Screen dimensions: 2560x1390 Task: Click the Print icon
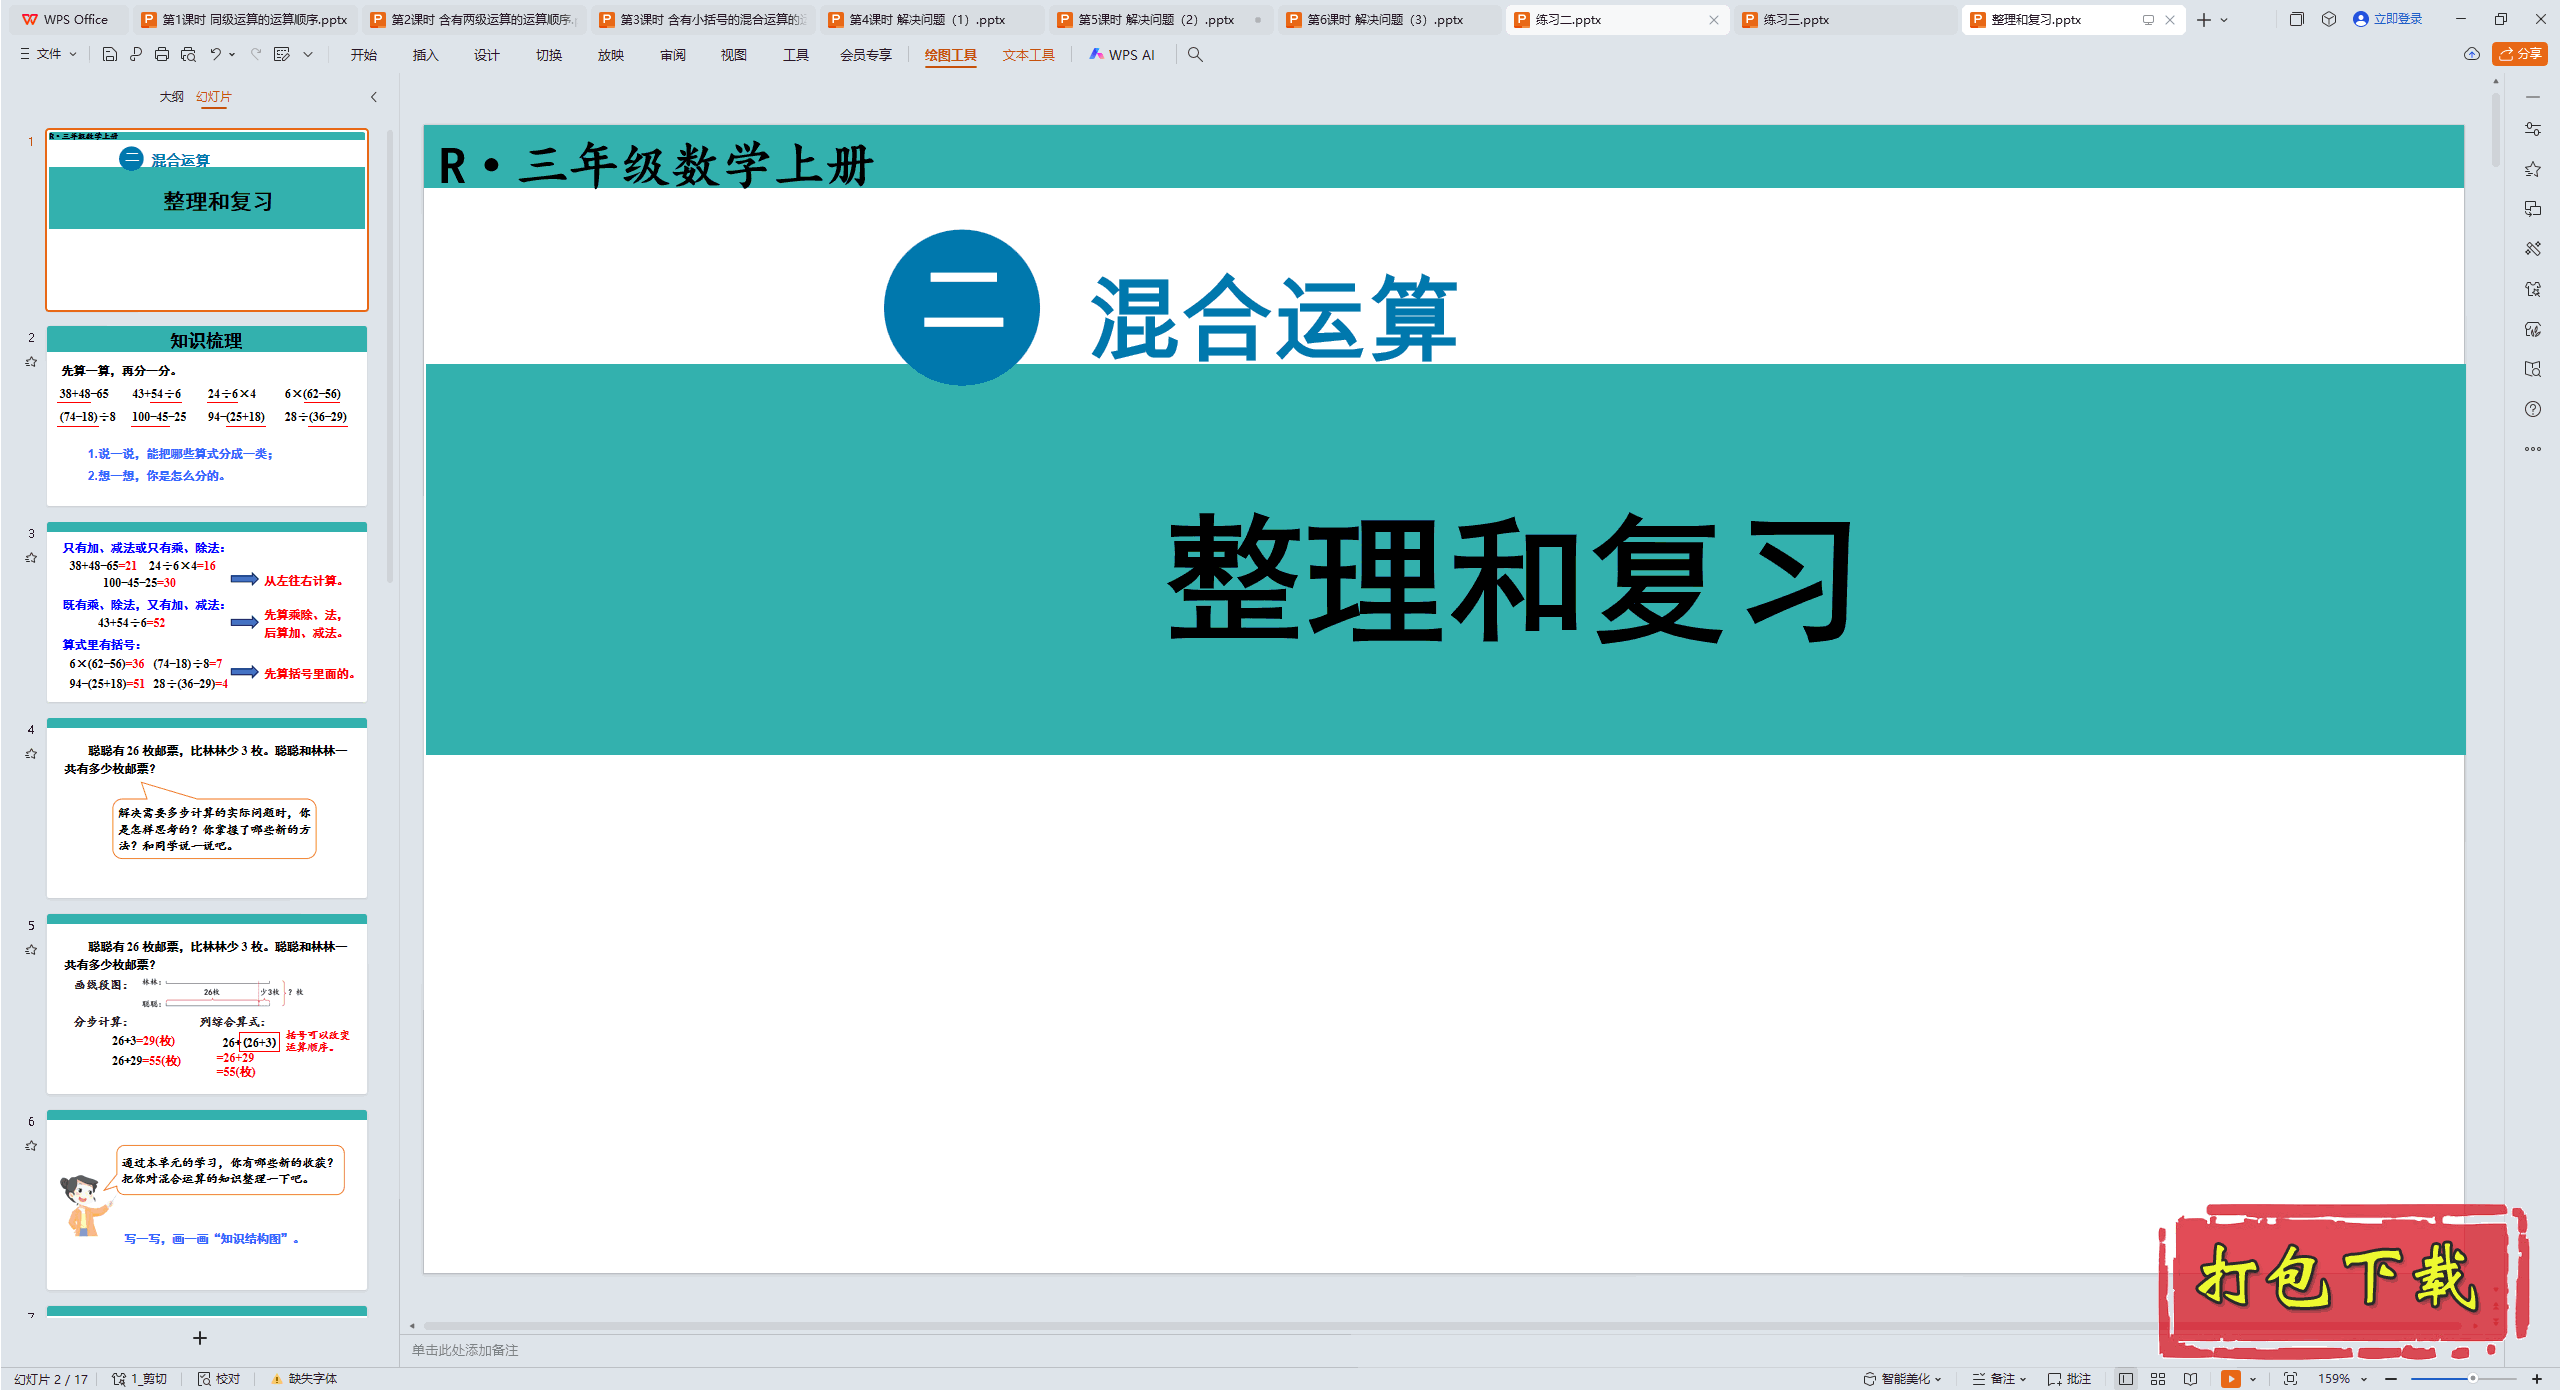pos(162,55)
